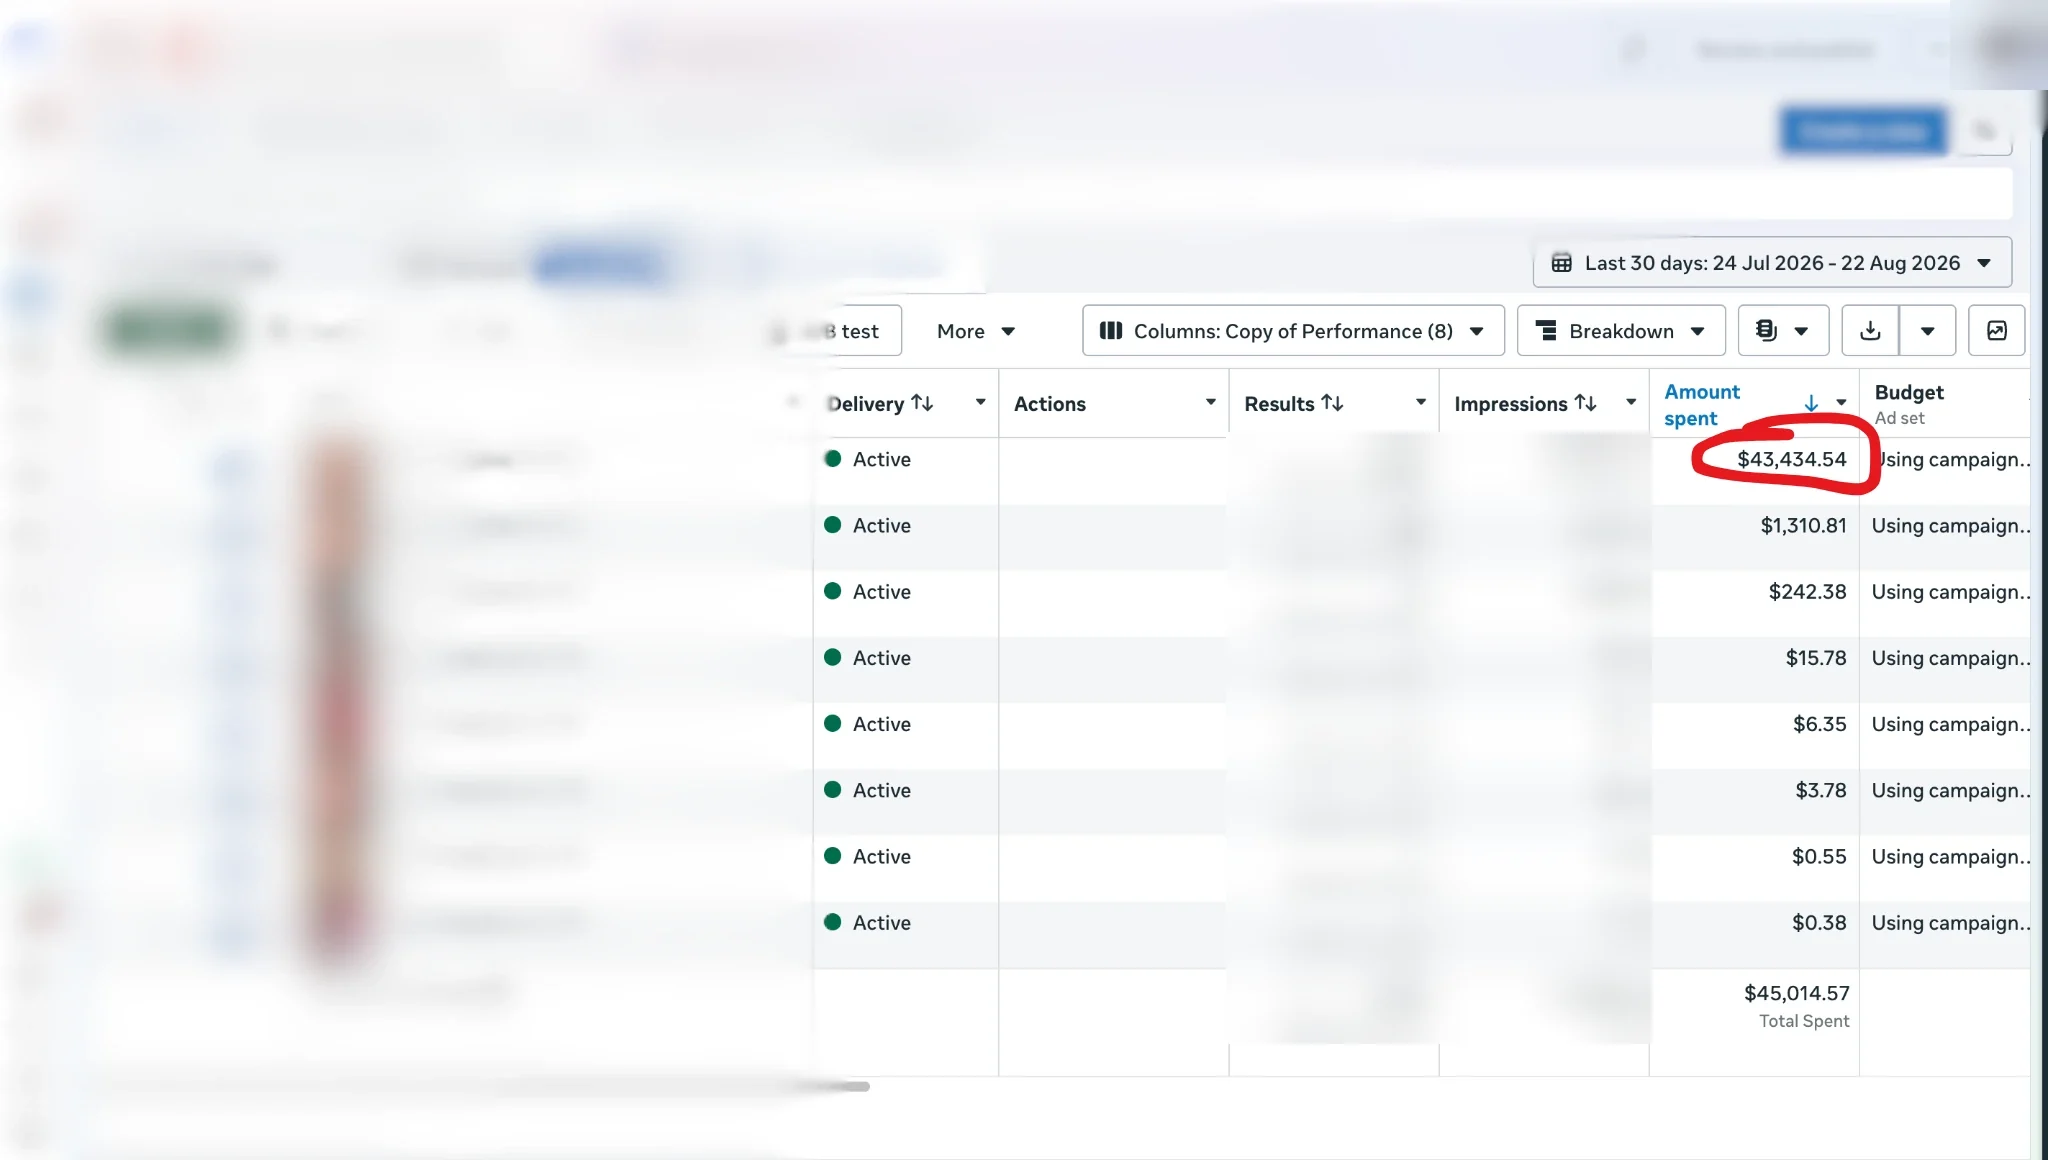Click the export download icon
This screenshot has height=1160, width=2048.
[1870, 331]
